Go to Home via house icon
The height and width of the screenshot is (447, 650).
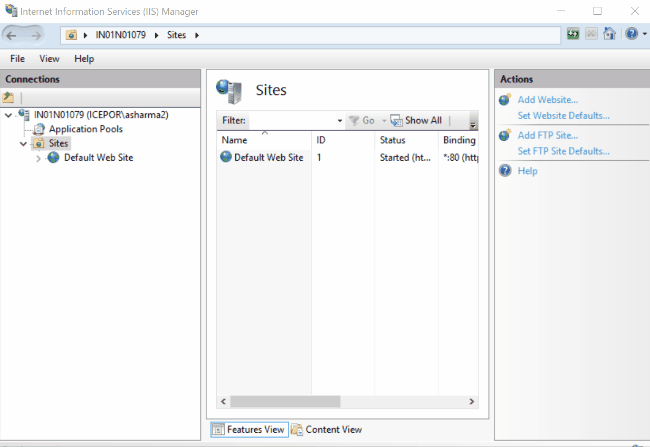point(609,34)
